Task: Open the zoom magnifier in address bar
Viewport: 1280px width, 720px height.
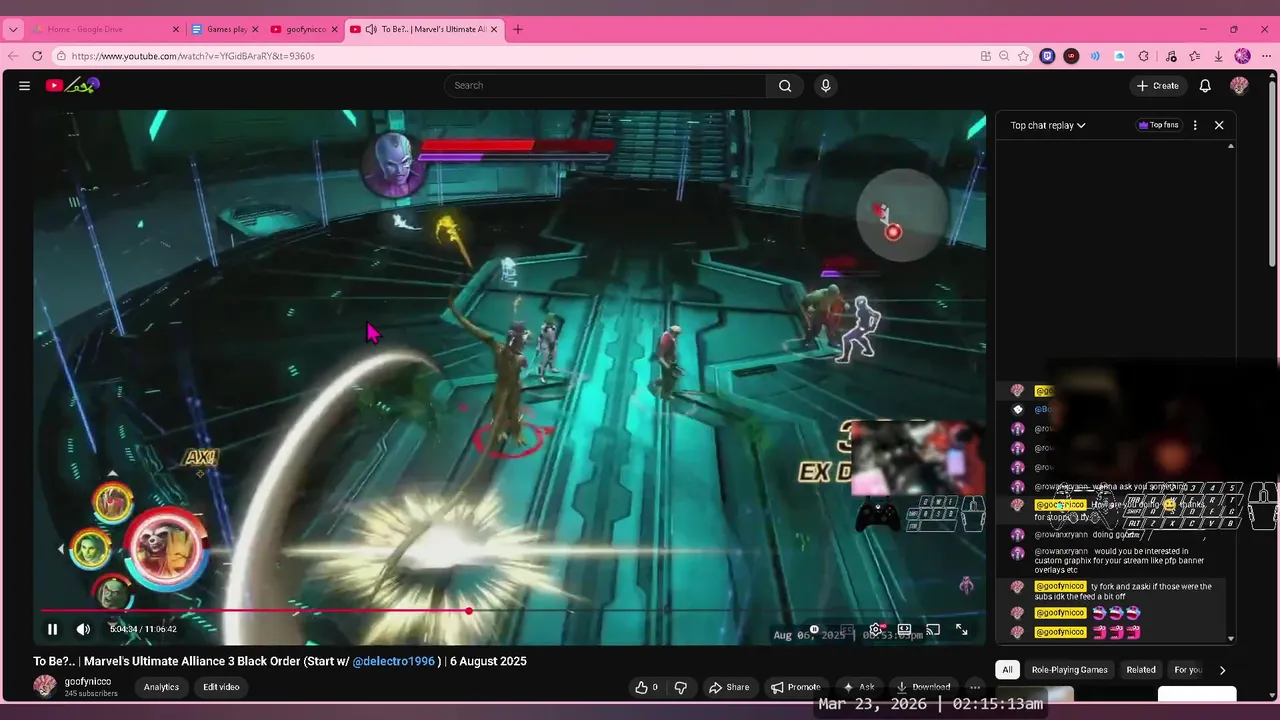Action: [1004, 56]
